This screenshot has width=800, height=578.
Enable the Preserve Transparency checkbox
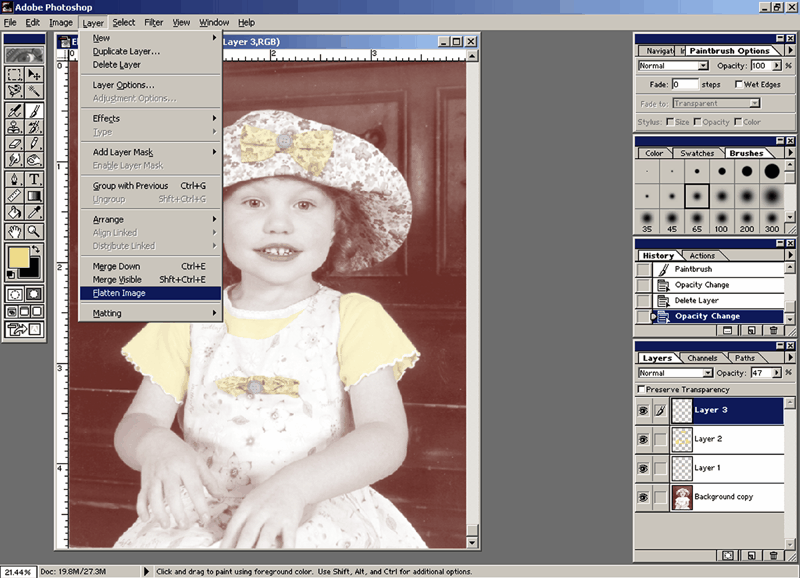641,389
